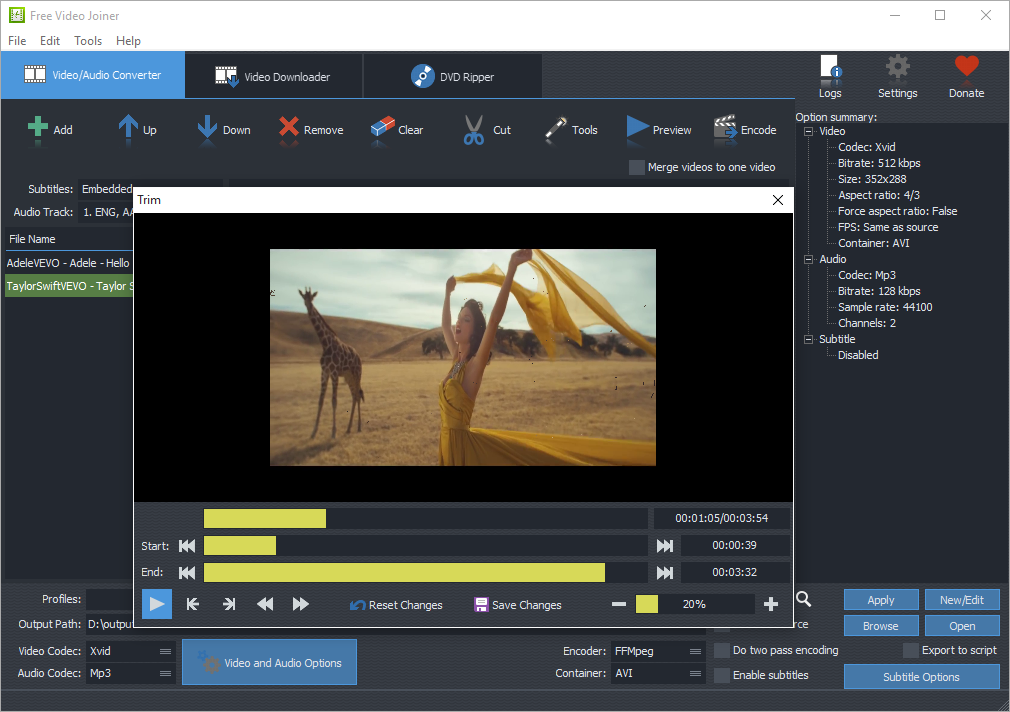Click the Start trim slider bar

click(425, 546)
